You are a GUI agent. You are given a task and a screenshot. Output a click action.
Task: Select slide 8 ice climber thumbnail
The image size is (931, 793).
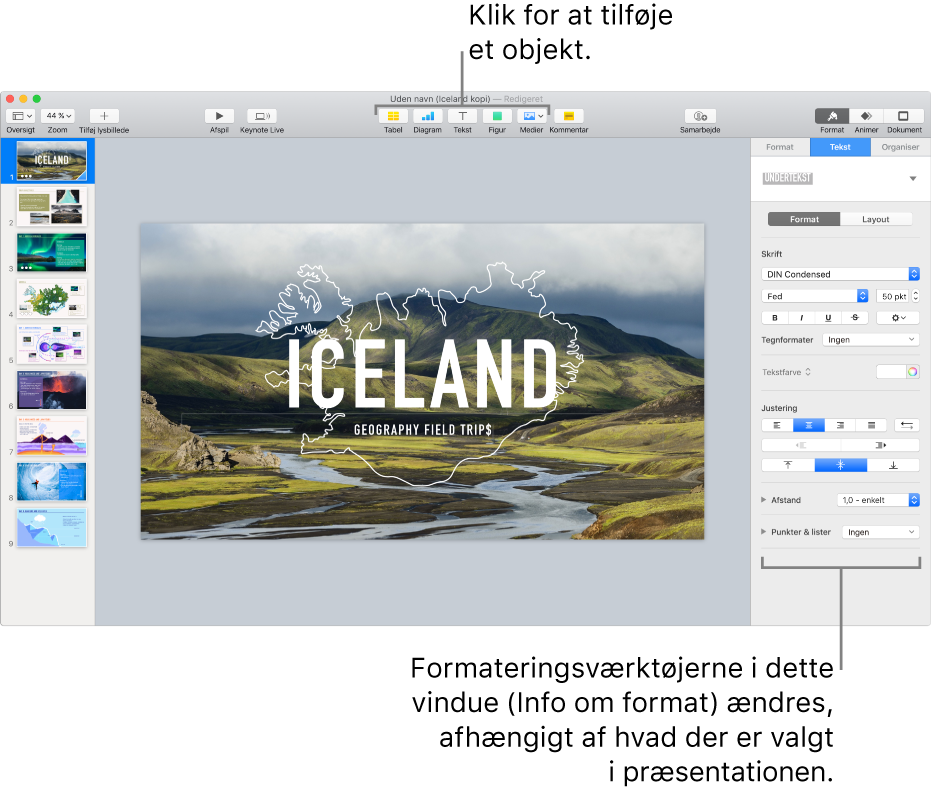[52, 481]
